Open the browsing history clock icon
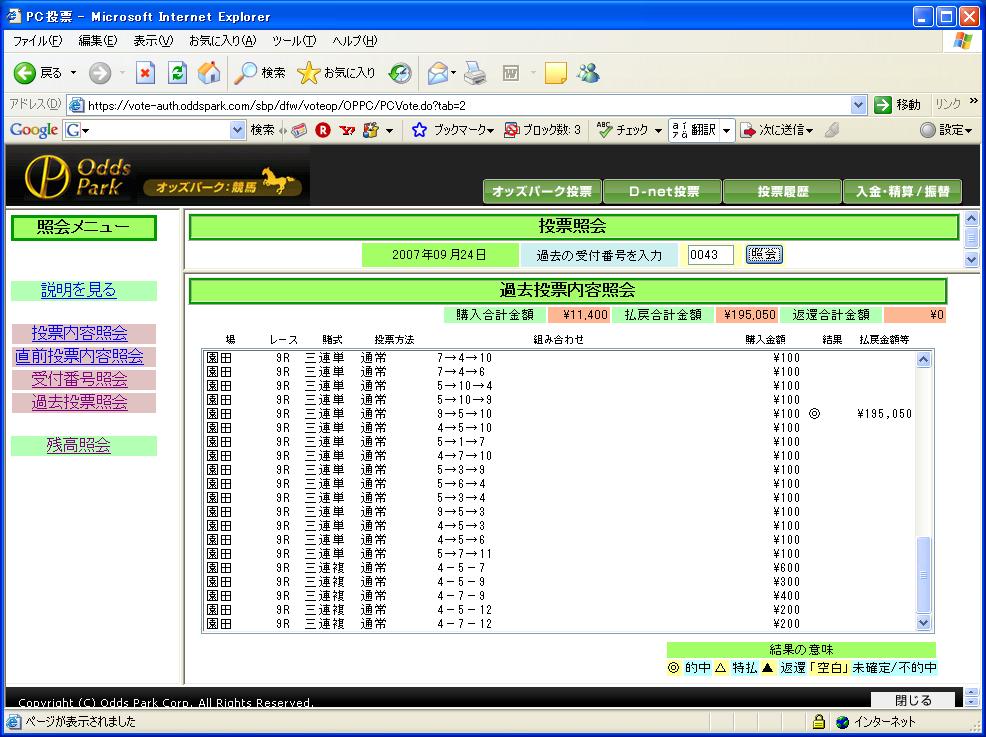The image size is (986, 737). point(400,74)
